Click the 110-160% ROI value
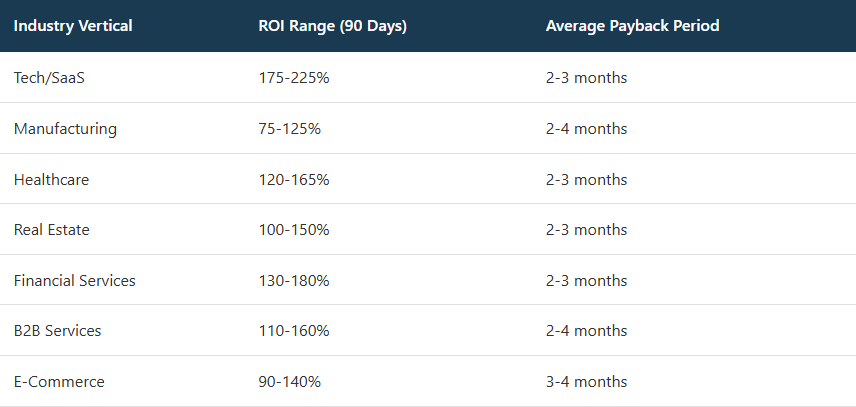 point(294,331)
